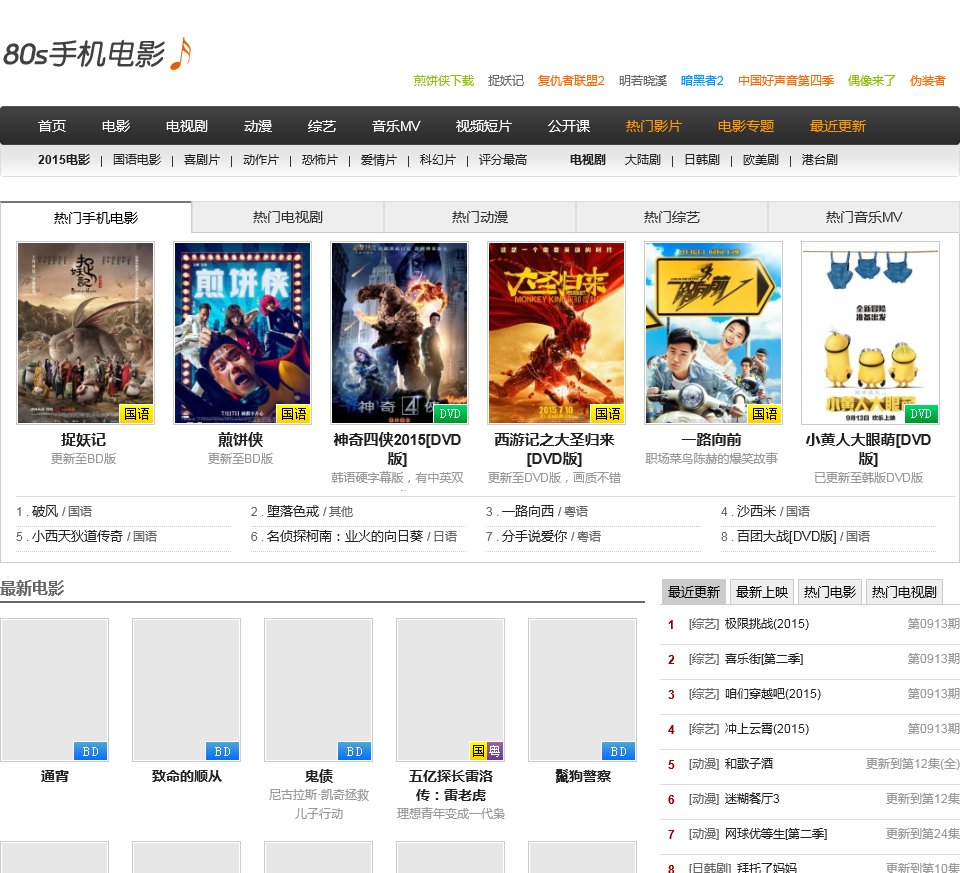Open the 伪装者 top link
This screenshot has height=873, width=960.
point(927,81)
